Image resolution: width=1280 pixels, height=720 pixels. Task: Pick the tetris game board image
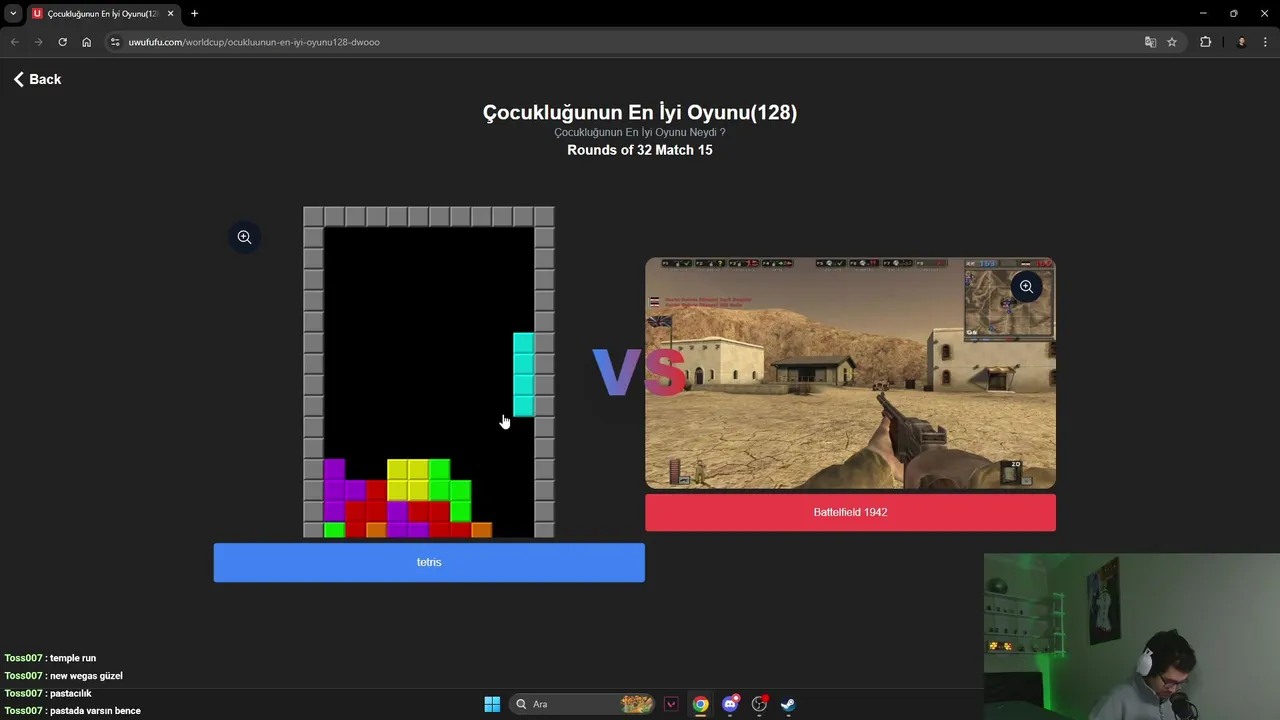(429, 372)
